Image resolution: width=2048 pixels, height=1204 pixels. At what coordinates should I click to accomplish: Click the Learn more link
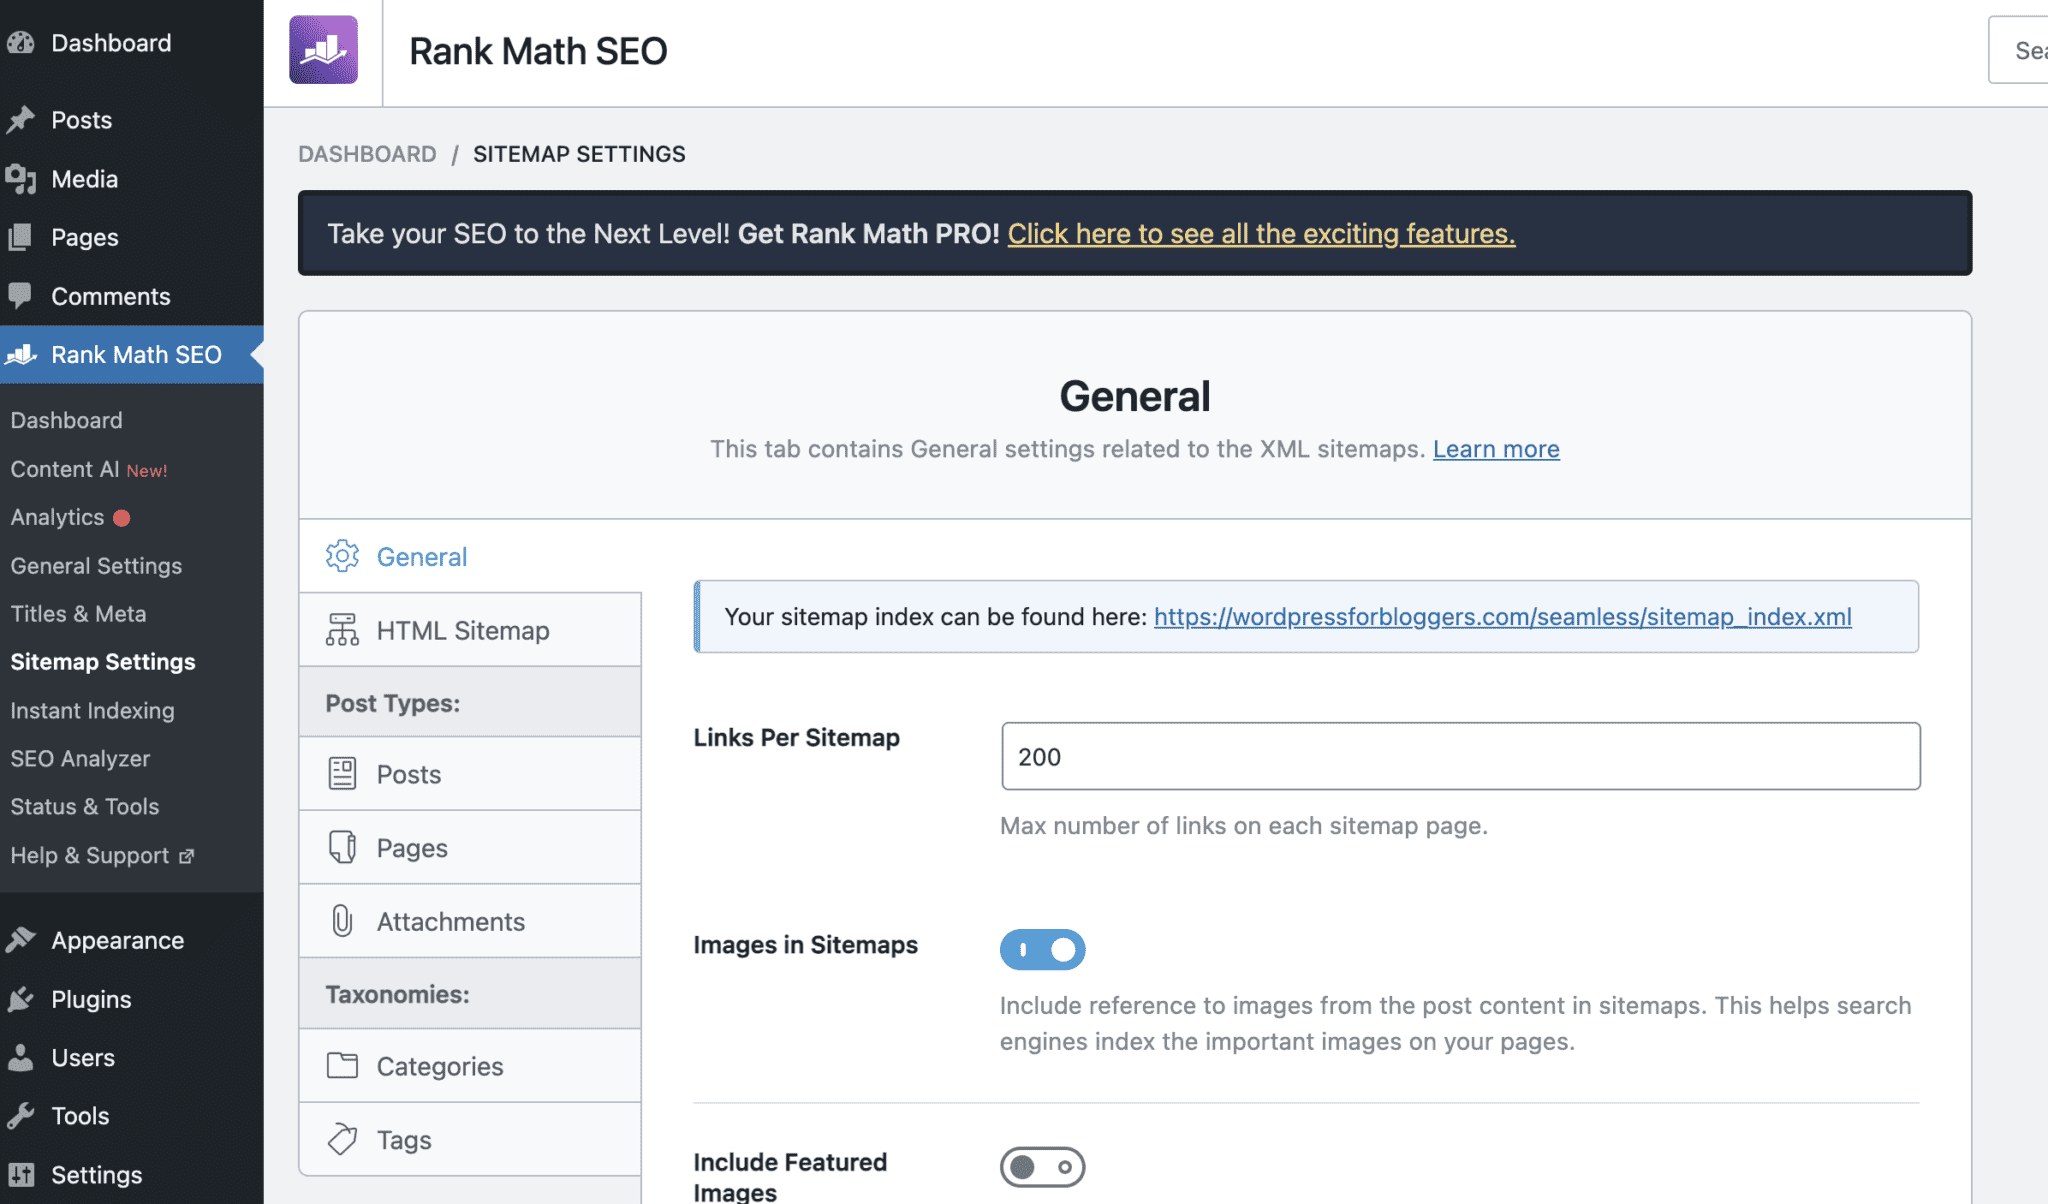coord(1495,449)
